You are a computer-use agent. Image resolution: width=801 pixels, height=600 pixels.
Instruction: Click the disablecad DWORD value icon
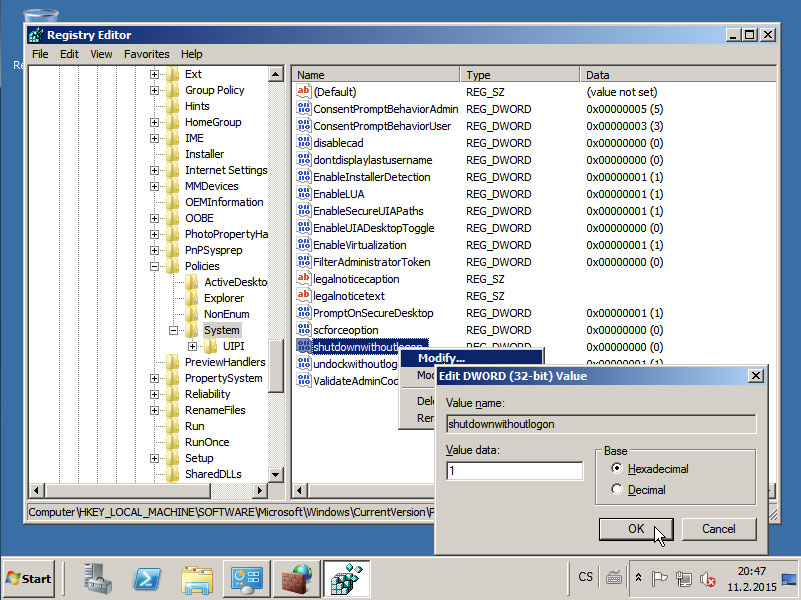[x=304, y=143]
